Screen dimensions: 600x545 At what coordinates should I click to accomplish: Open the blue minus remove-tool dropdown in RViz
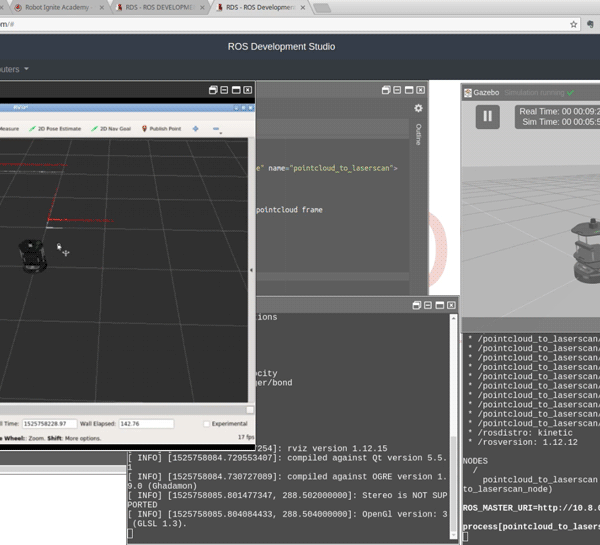217,129
